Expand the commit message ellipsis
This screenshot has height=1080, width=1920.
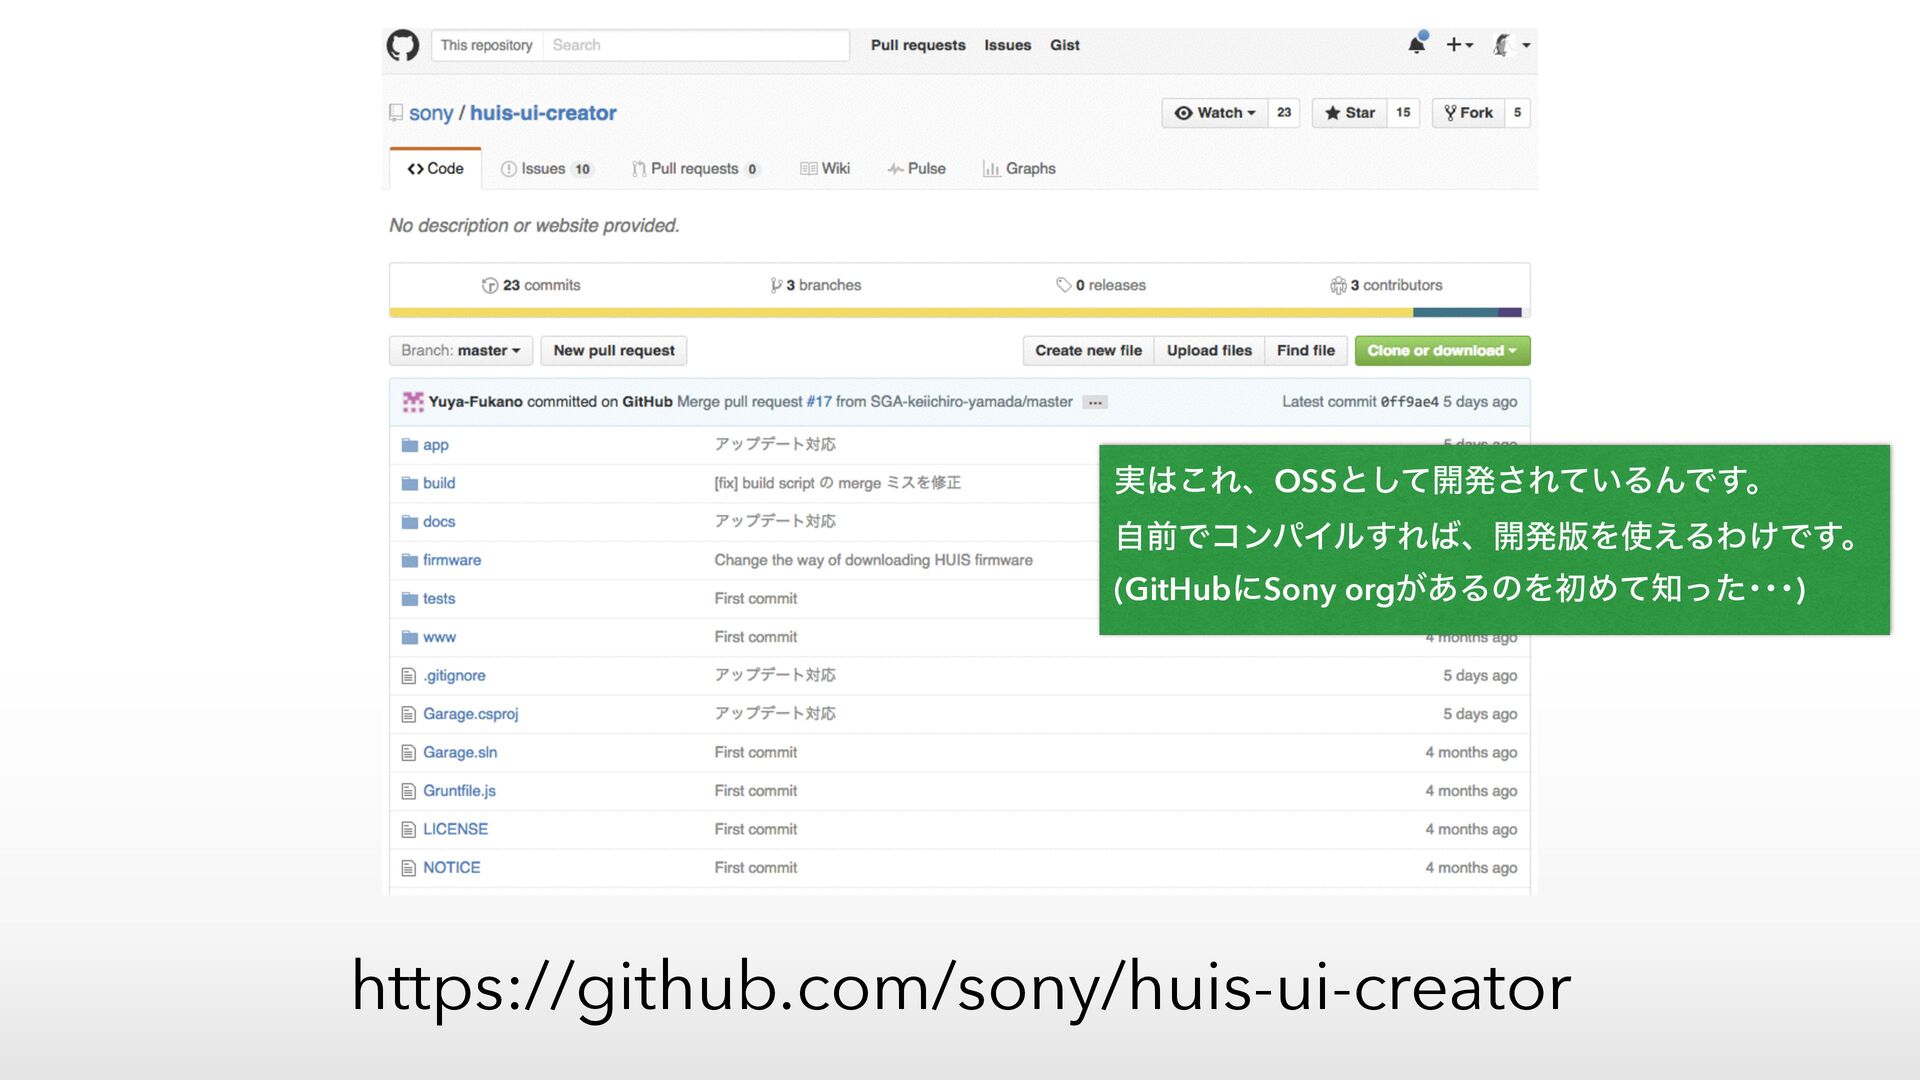1095,402
